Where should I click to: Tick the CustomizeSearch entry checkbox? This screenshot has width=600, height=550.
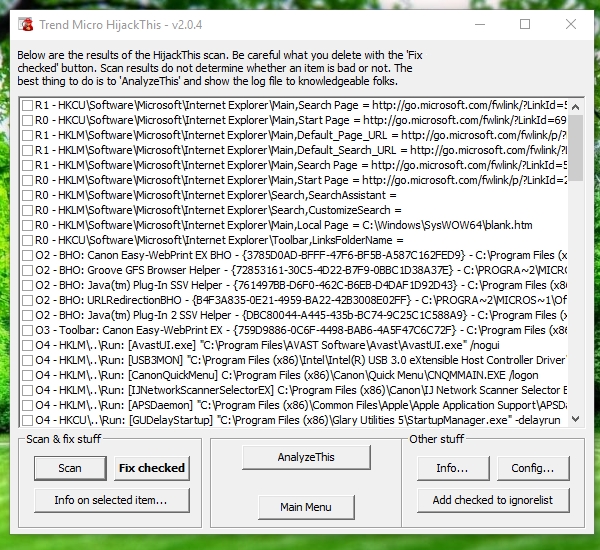[27, 211]
